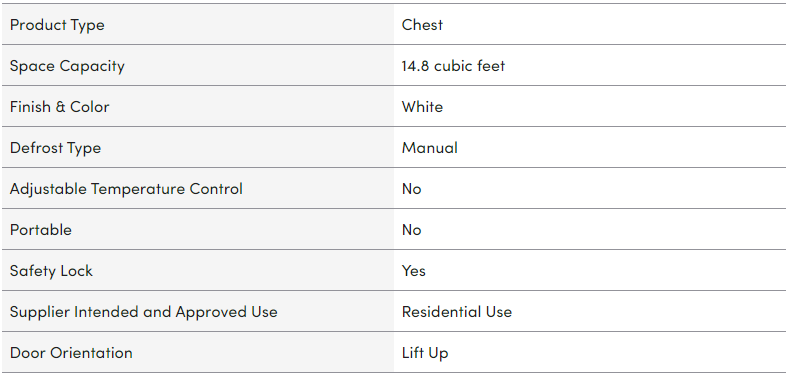This screenshot has width=789, height=377.
Task: Click the word Capacity in Space Capacity
Action: (92, 66)
